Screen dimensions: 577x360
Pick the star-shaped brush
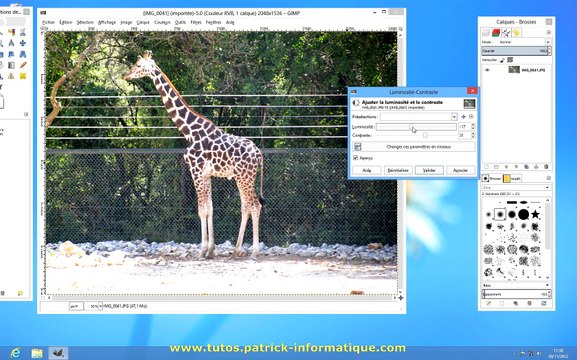535,214
